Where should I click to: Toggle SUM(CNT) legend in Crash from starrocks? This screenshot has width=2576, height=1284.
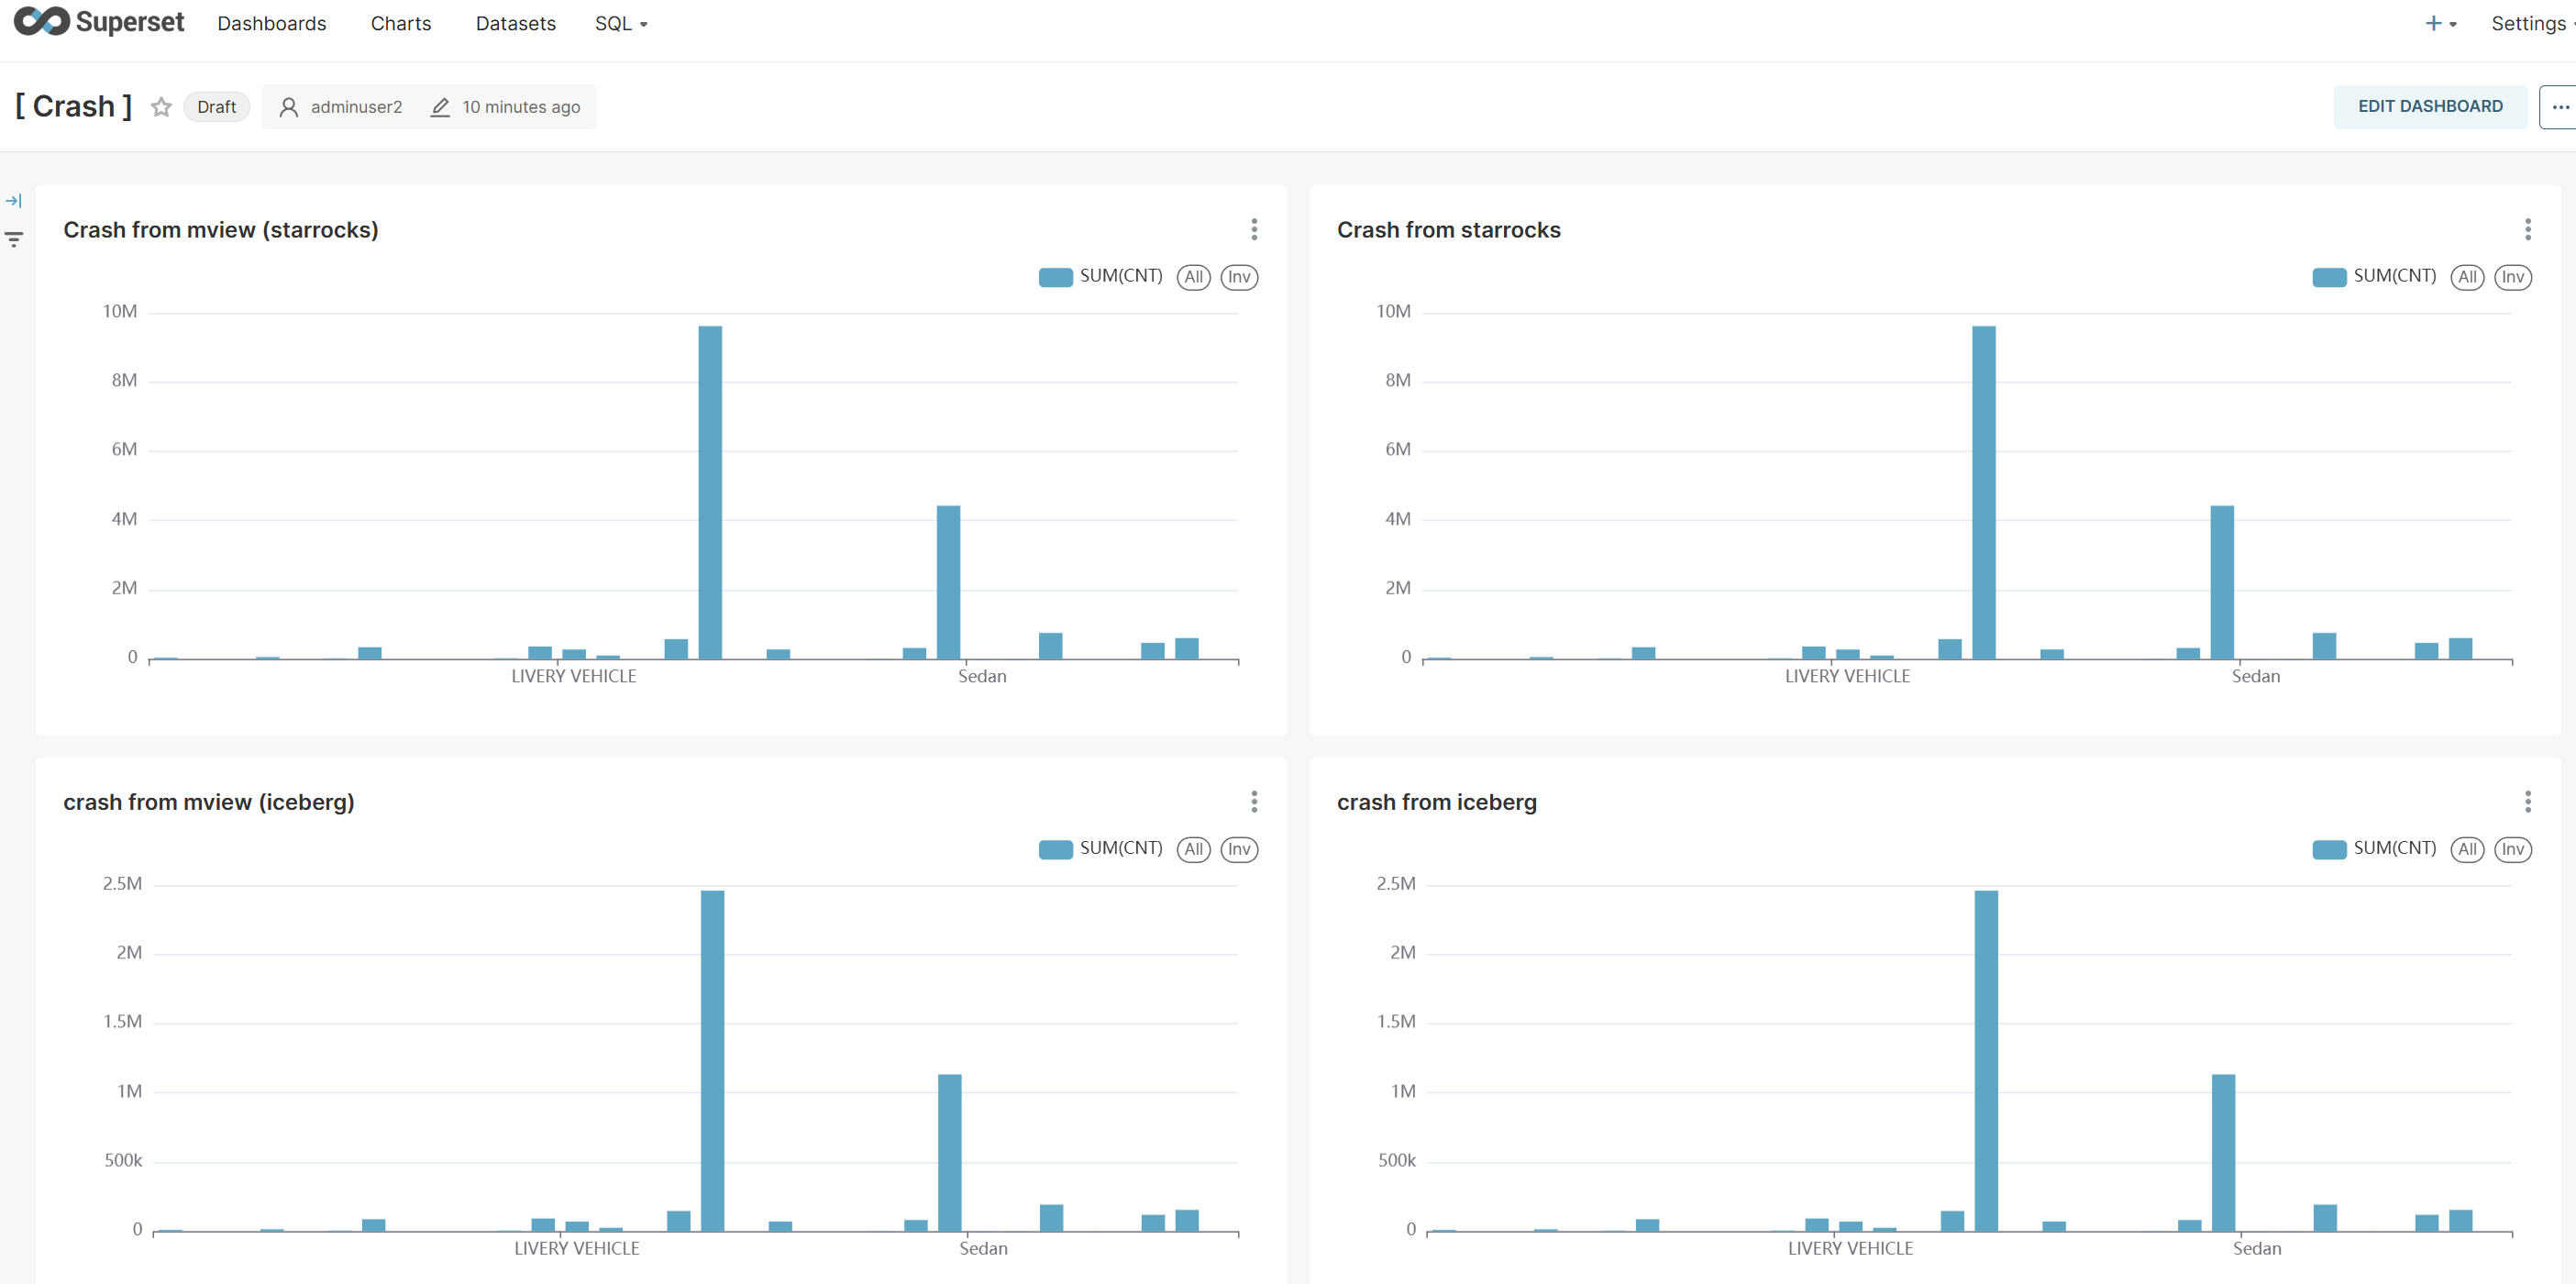[x=2393, y=276]
